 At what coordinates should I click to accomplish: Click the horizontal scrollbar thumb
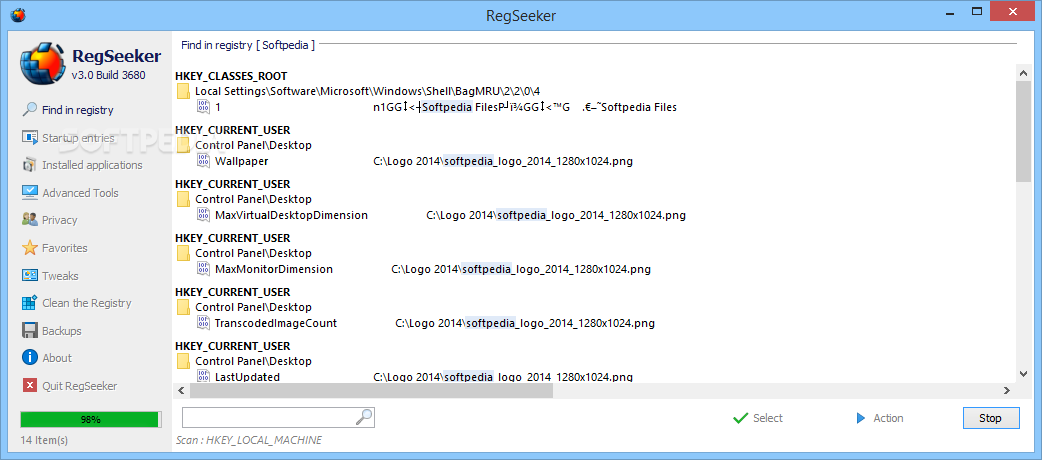(x=371, y=391)
